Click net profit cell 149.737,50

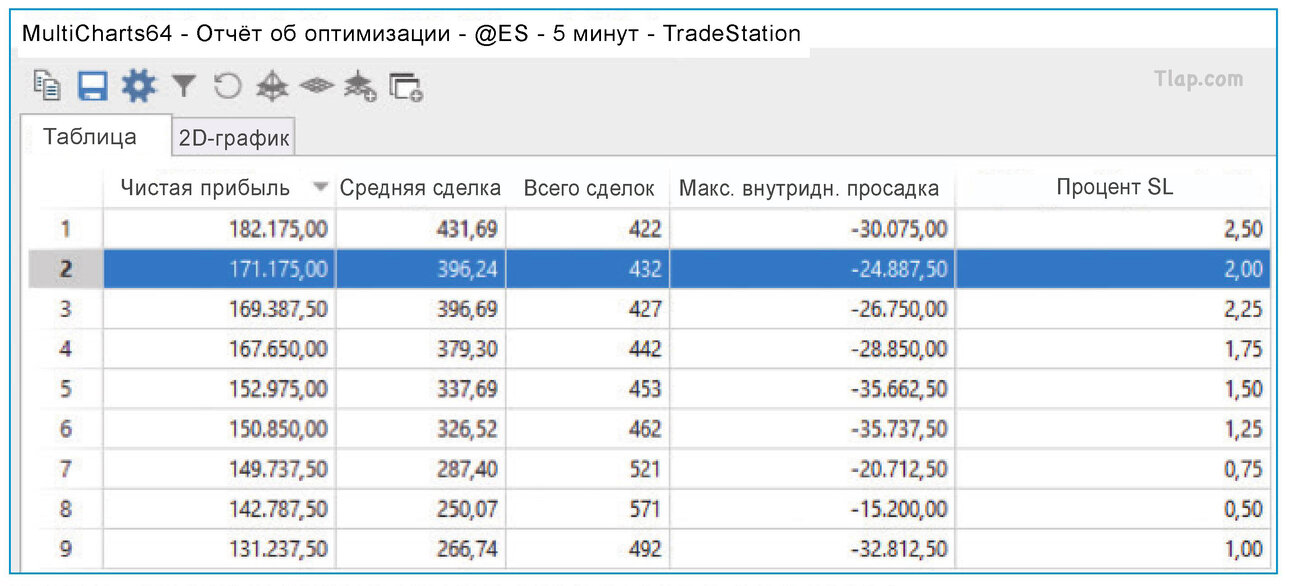tap(219, 469)
